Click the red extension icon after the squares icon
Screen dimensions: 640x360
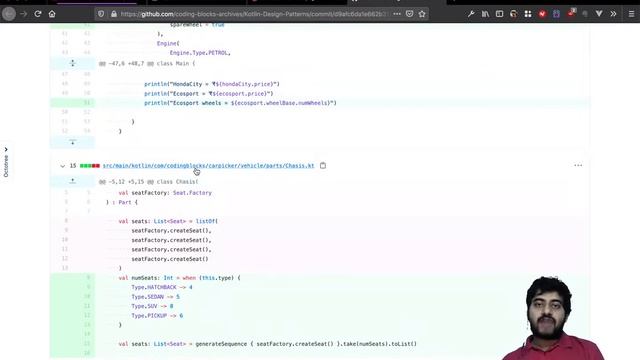click(x=542, y=14)
